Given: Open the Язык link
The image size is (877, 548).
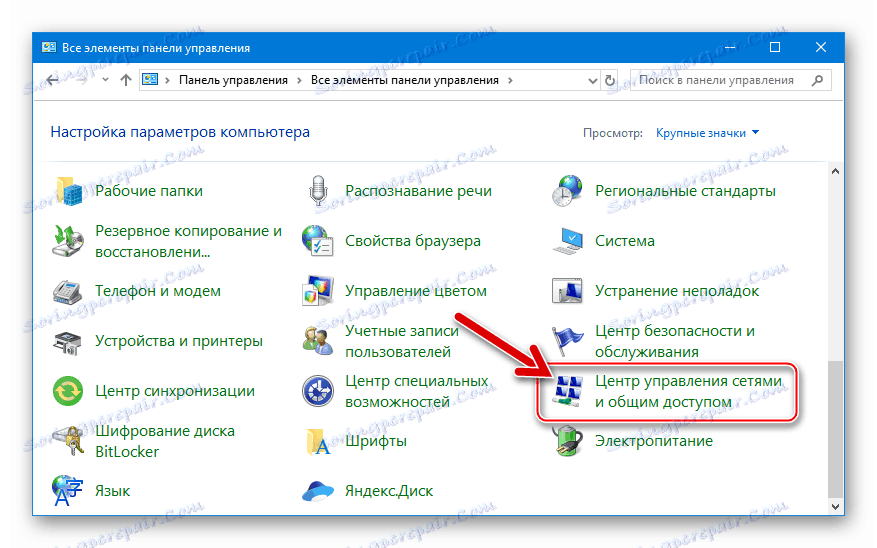Looking at the screenshot, I should click(112, 490).
